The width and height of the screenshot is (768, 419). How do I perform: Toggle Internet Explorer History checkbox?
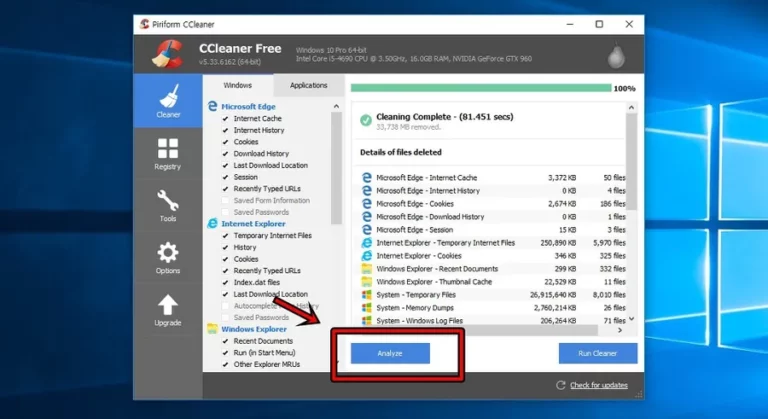tap(225, 247)
